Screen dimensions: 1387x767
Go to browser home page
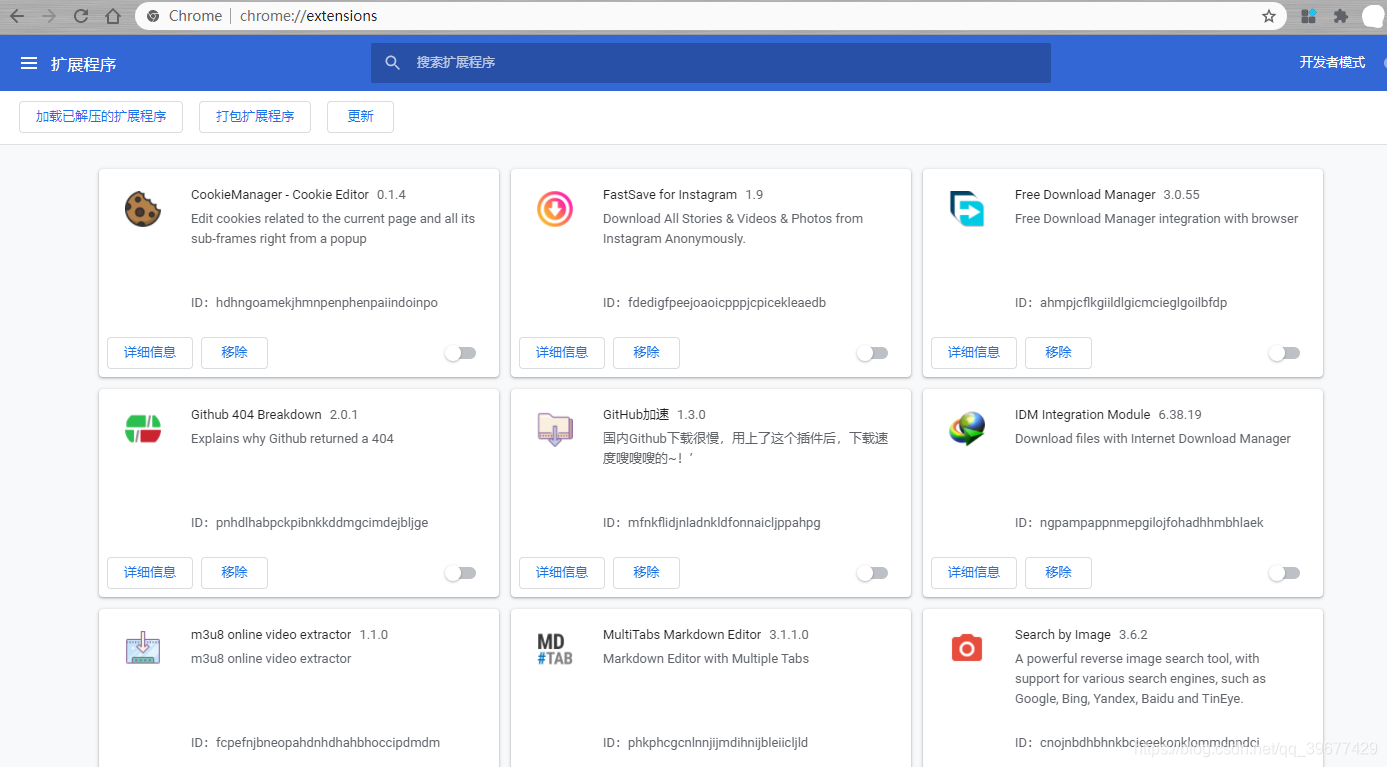113,16
